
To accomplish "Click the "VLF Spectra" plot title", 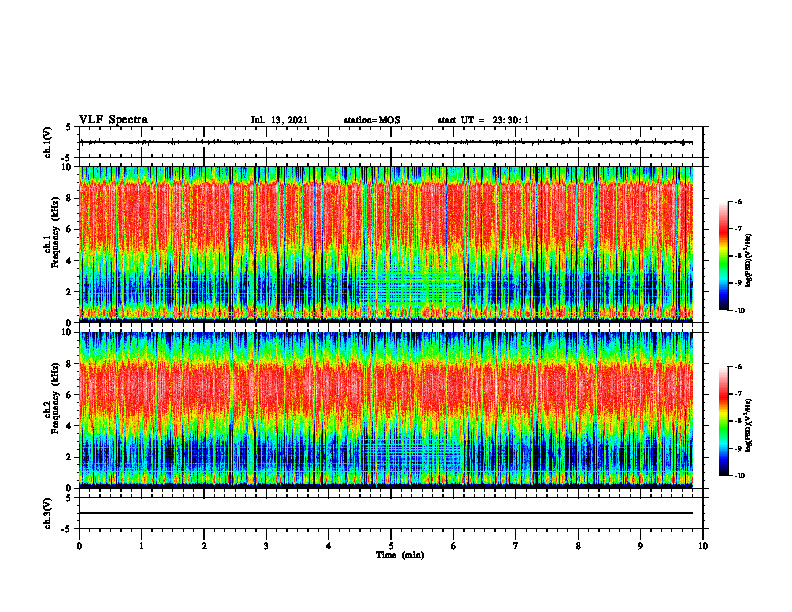I will 113,120.
